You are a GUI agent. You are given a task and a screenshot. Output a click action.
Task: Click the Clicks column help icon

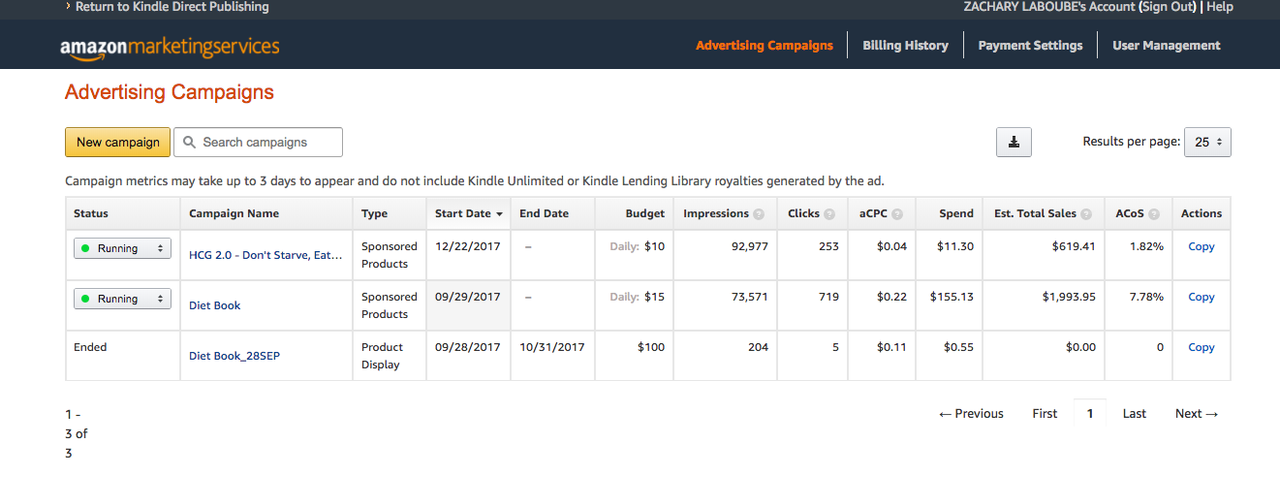829,214
